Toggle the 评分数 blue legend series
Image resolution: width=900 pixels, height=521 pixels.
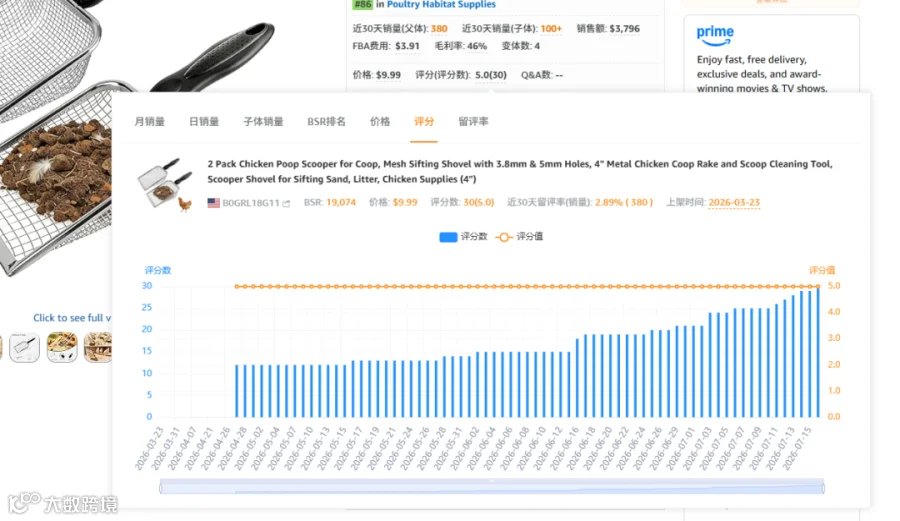tap(463, 236)
